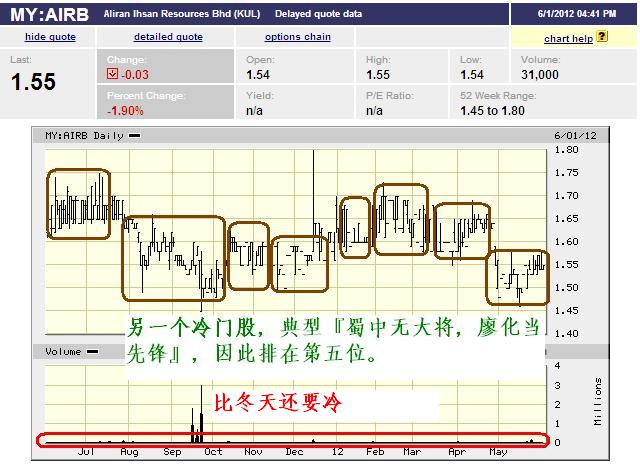Click the green annotation text starting '另一个冷门股'
Image resolution: width=640 pixels, height=464 pixels.
coord(336,340)
